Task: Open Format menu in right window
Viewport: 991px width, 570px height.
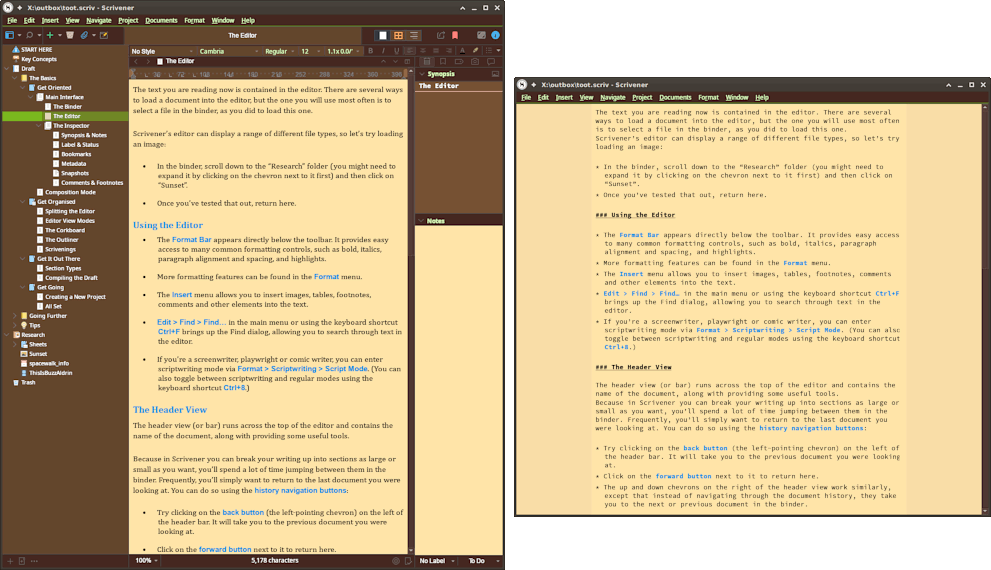Action: click(x=708, y=97)
